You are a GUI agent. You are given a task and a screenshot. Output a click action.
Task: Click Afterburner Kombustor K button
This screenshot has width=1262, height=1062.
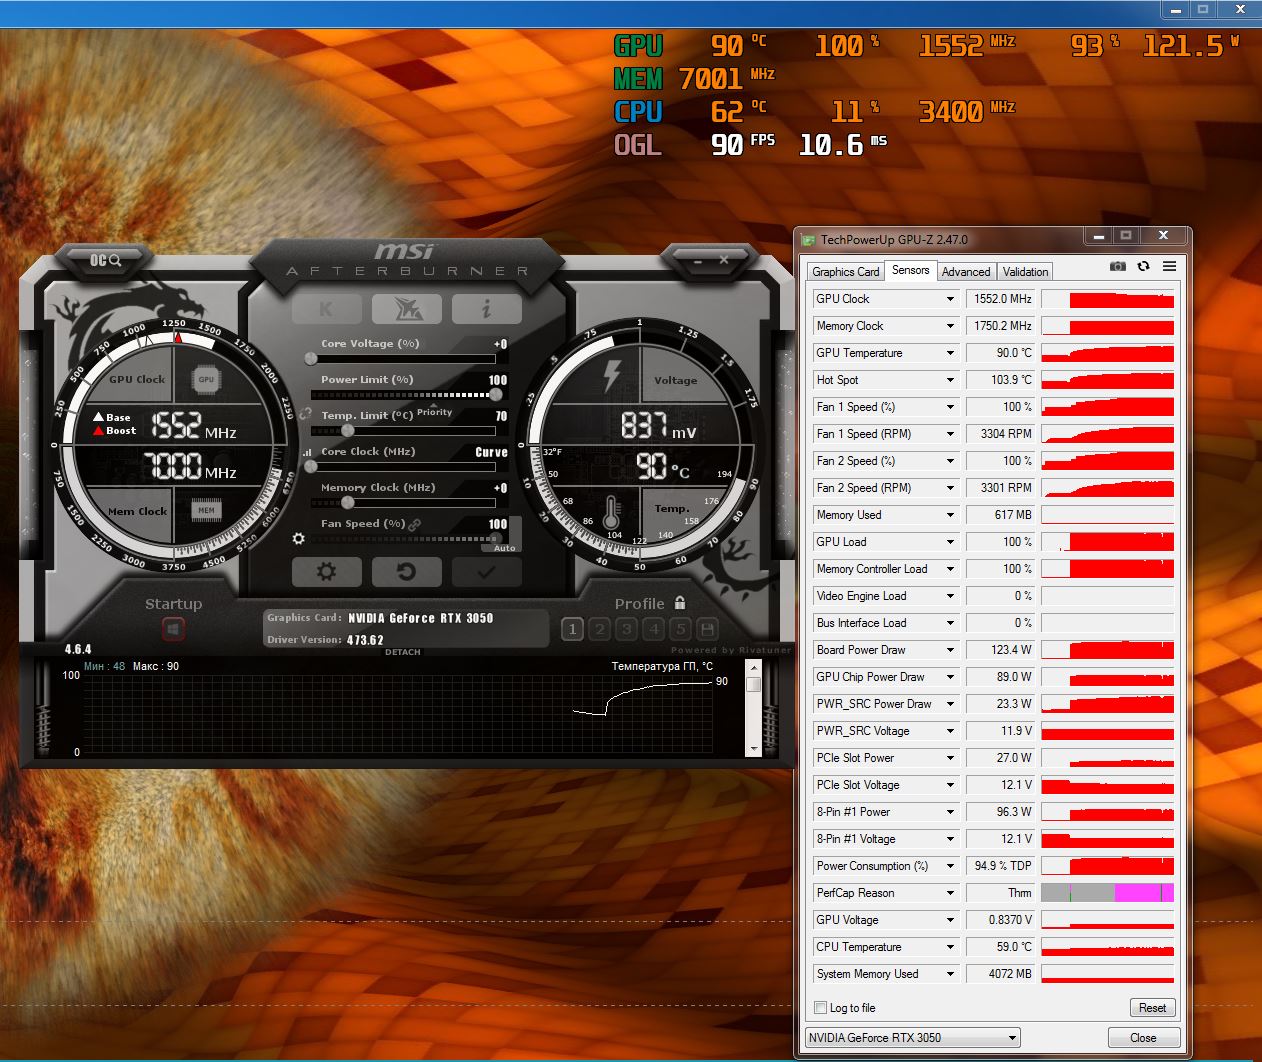click(x=326, y=309)
